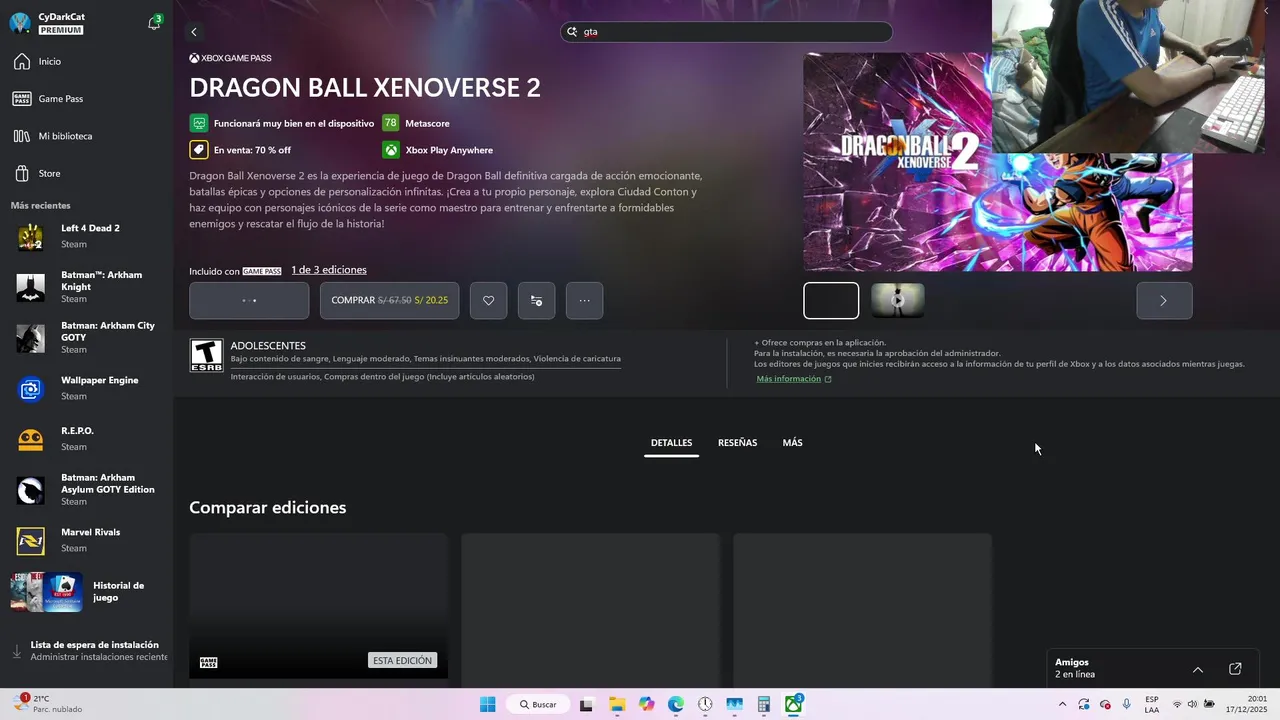Click the list-settings icon button
The height and width of the screenshot is (720, 1280).
(536, 300)
